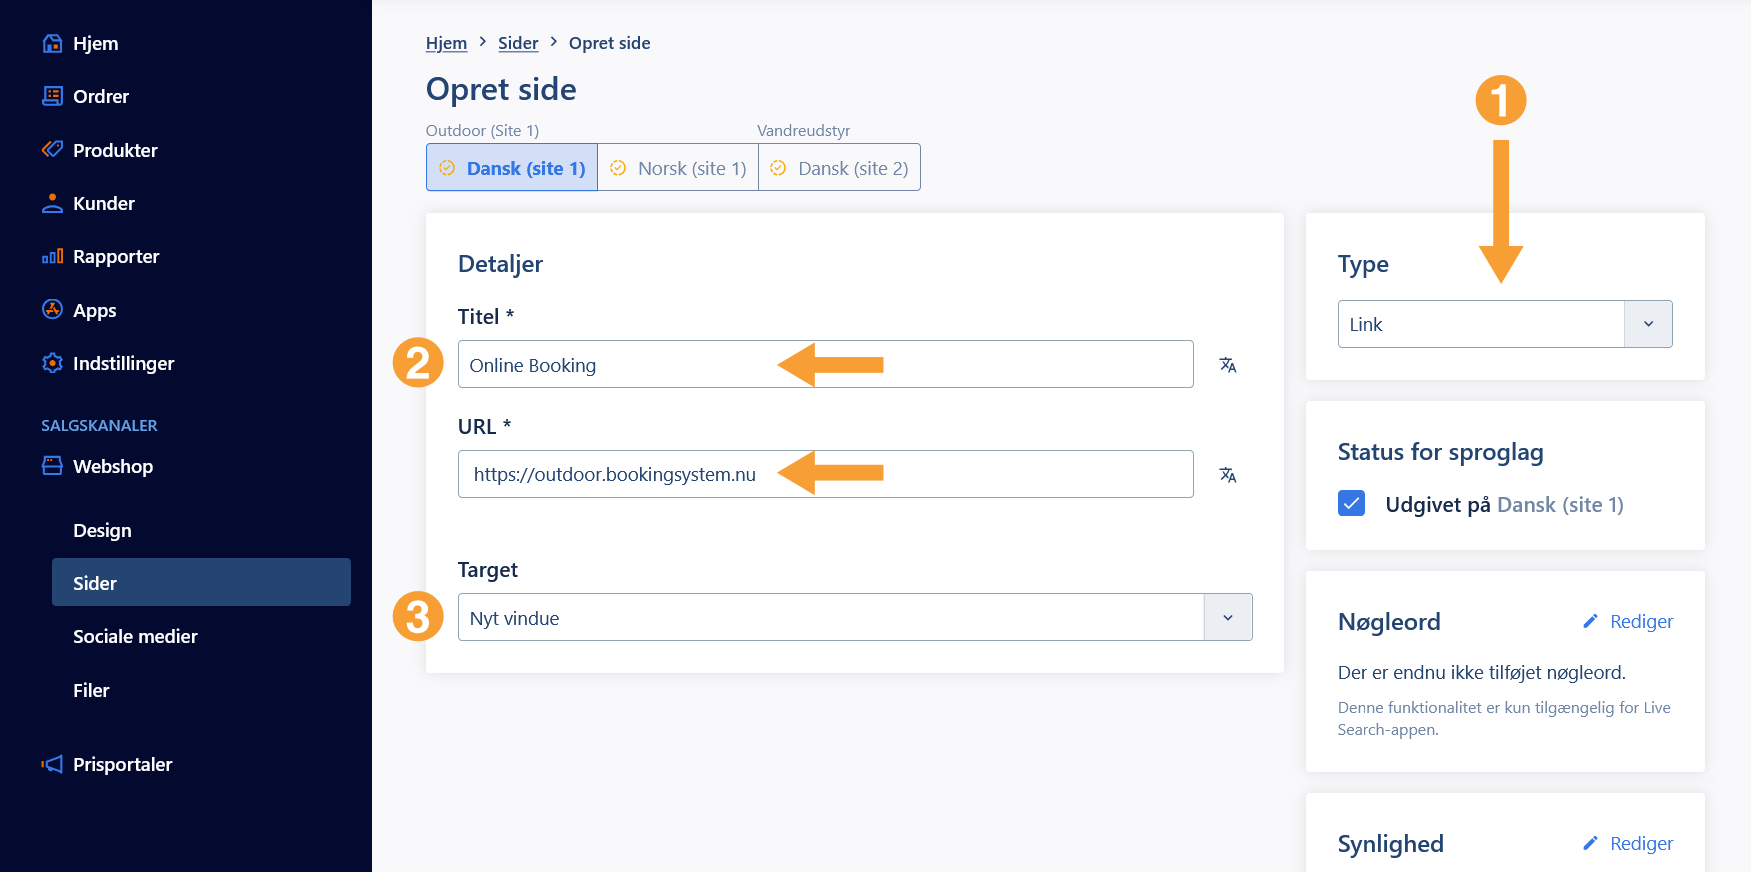Uncheck Udgivet på Dansk (site 1) checkbox
Screen dimensions: 1752x872
coord(1351,503)
